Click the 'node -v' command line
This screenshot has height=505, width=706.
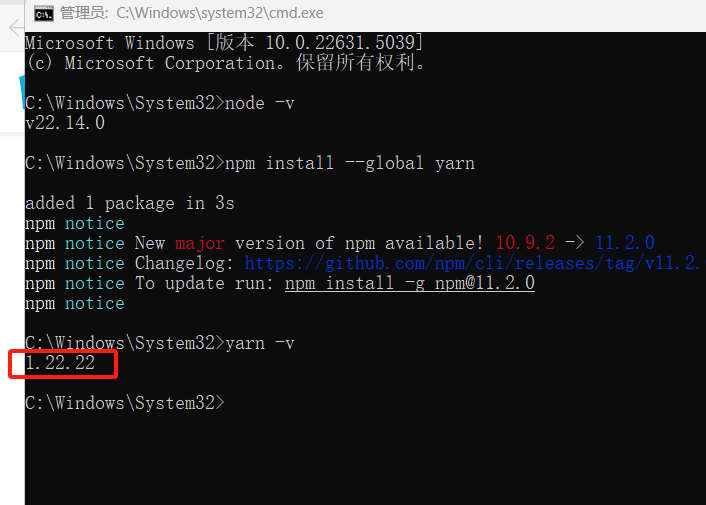point(159,103)
